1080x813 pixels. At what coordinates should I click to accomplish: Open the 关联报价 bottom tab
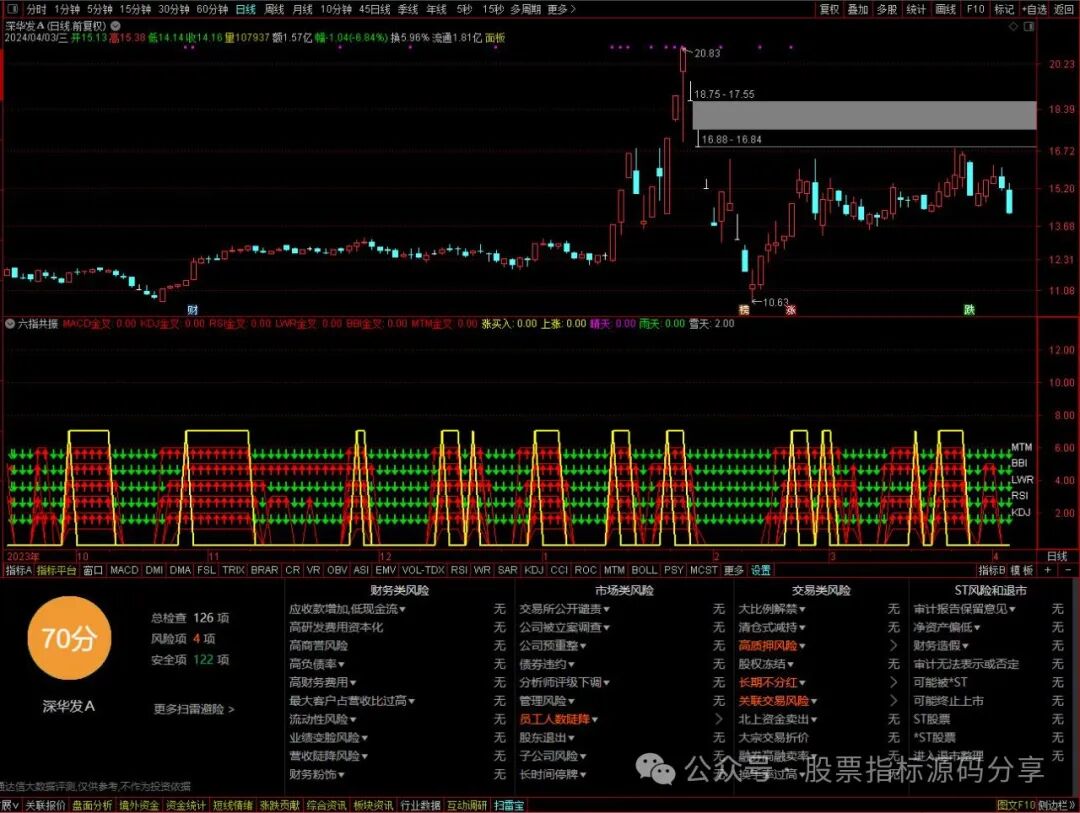pyautogui.click(x=45, y=805)
